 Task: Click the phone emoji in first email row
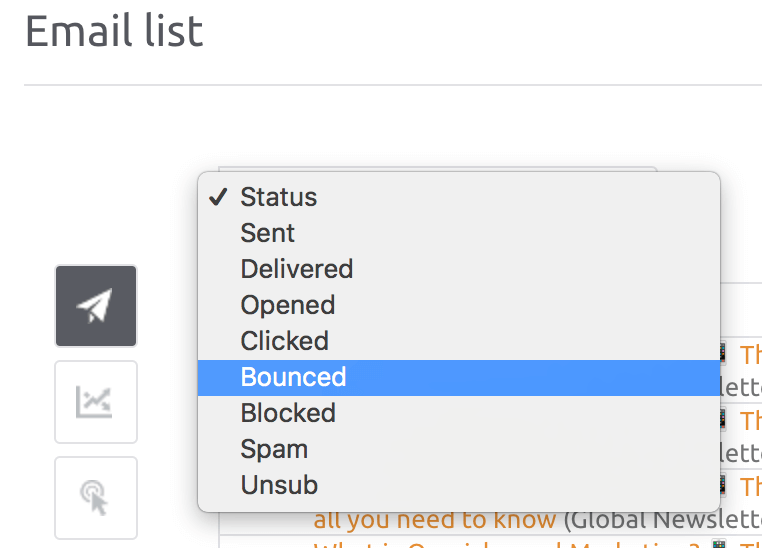pyautogui.click(x=722, y=353)
